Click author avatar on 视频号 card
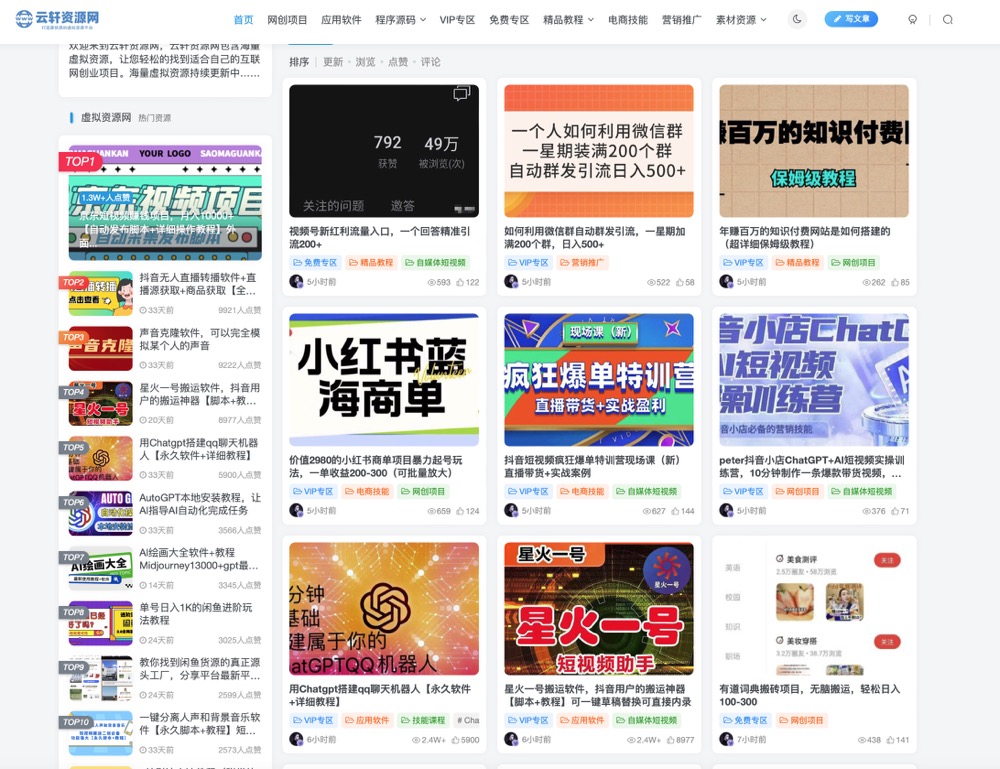1000x769 pixels. [297, 281]
